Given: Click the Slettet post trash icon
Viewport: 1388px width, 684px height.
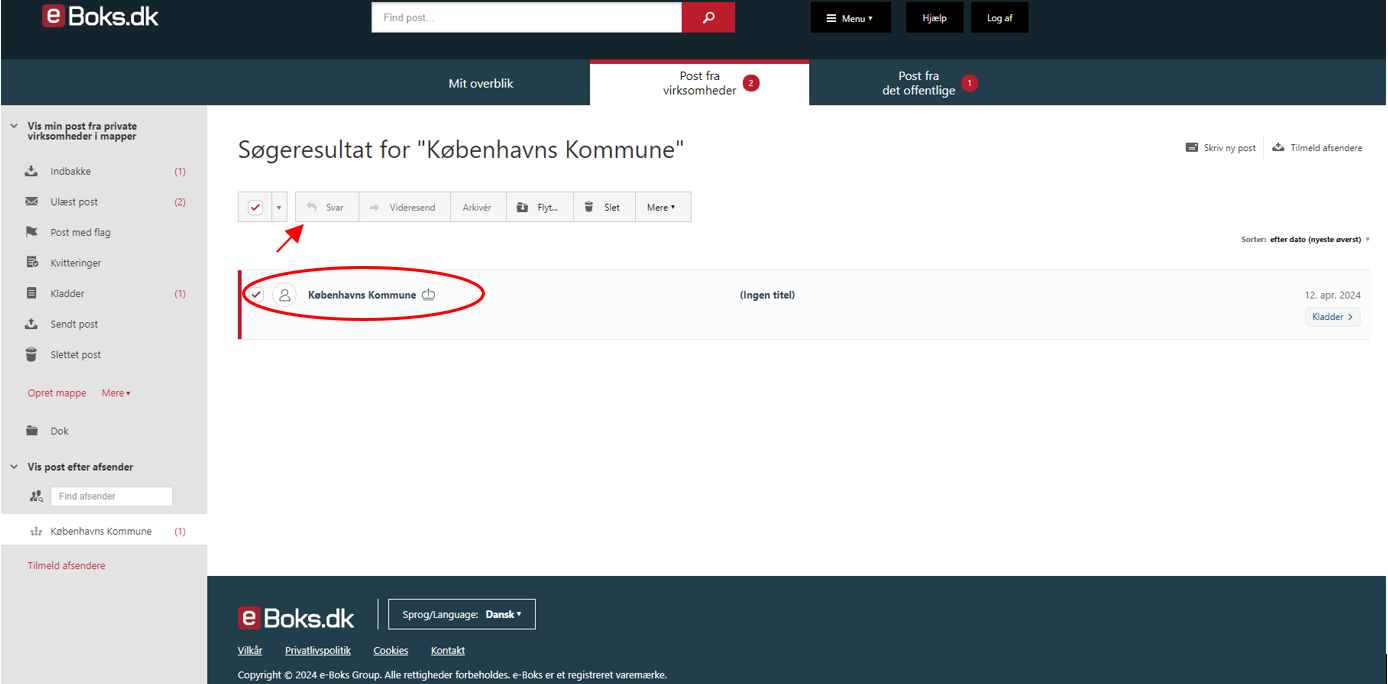Looking at the screenshot, I should coord(31,355).
